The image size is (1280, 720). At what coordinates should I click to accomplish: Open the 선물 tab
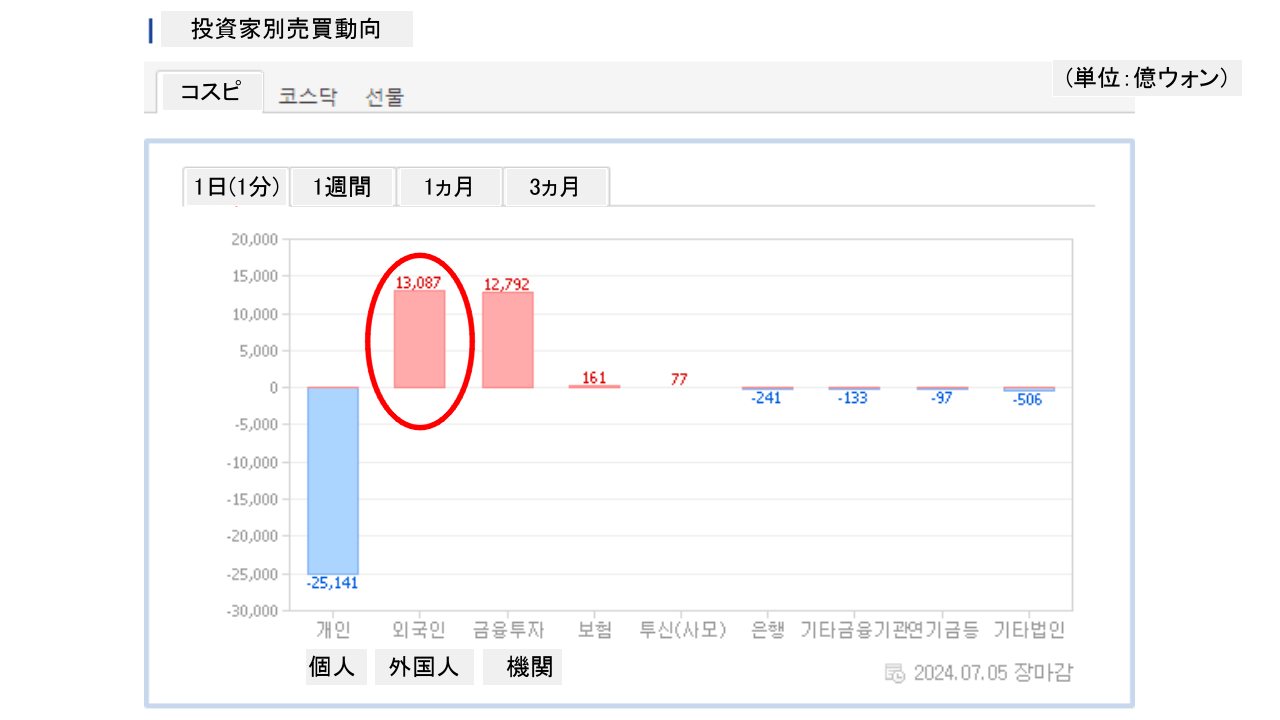coord(385,97)
